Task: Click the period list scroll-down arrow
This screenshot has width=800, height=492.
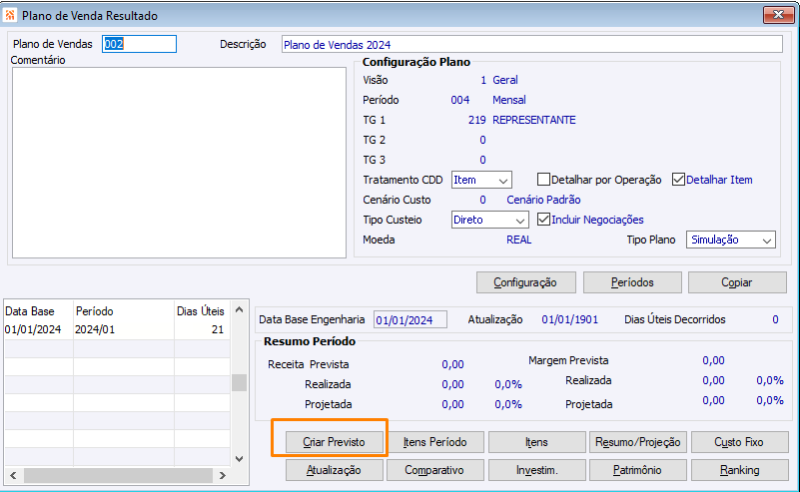Action: pyautogui.click(x=239, y=459)
